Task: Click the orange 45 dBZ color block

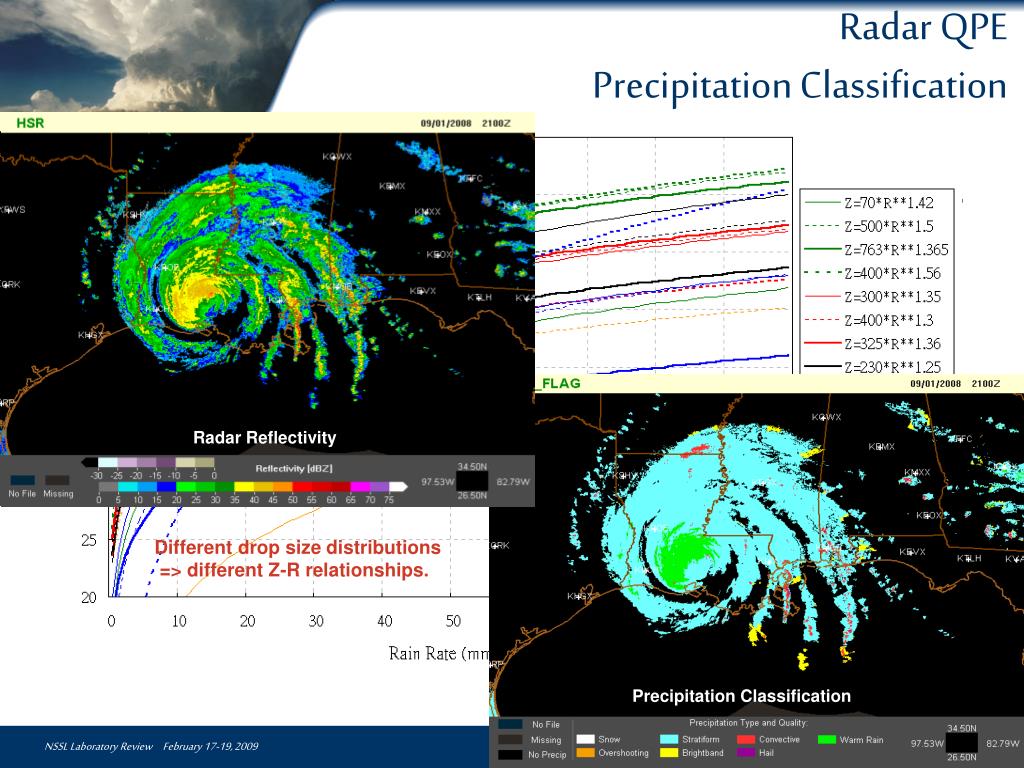Action: (283, 487)
